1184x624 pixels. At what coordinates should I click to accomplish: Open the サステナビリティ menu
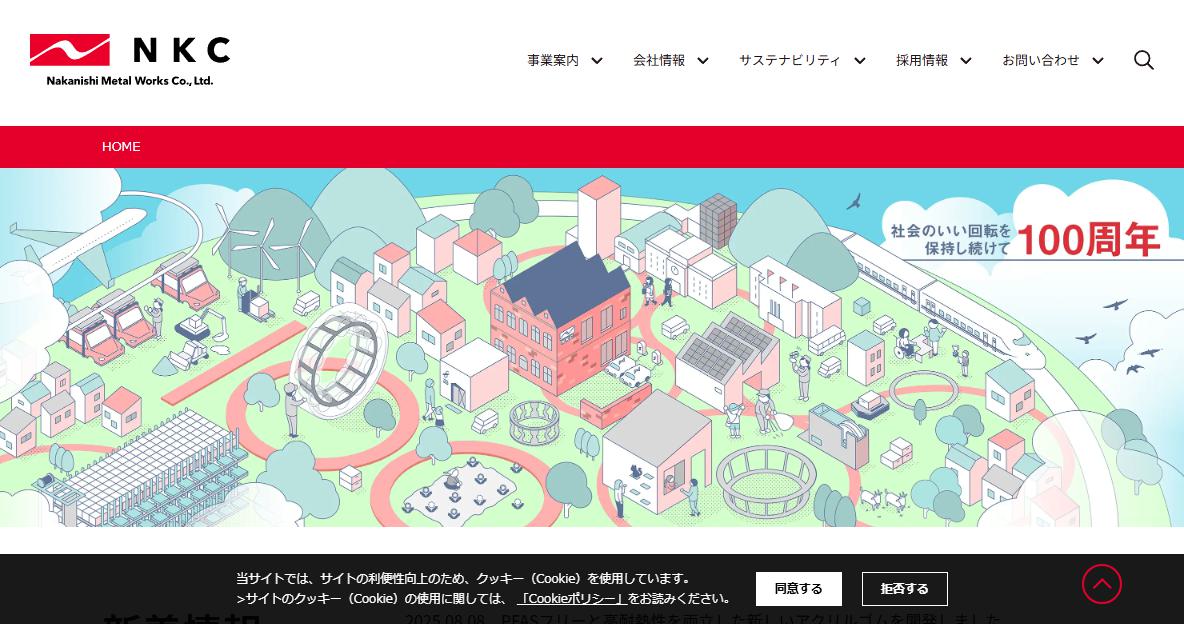789,60
